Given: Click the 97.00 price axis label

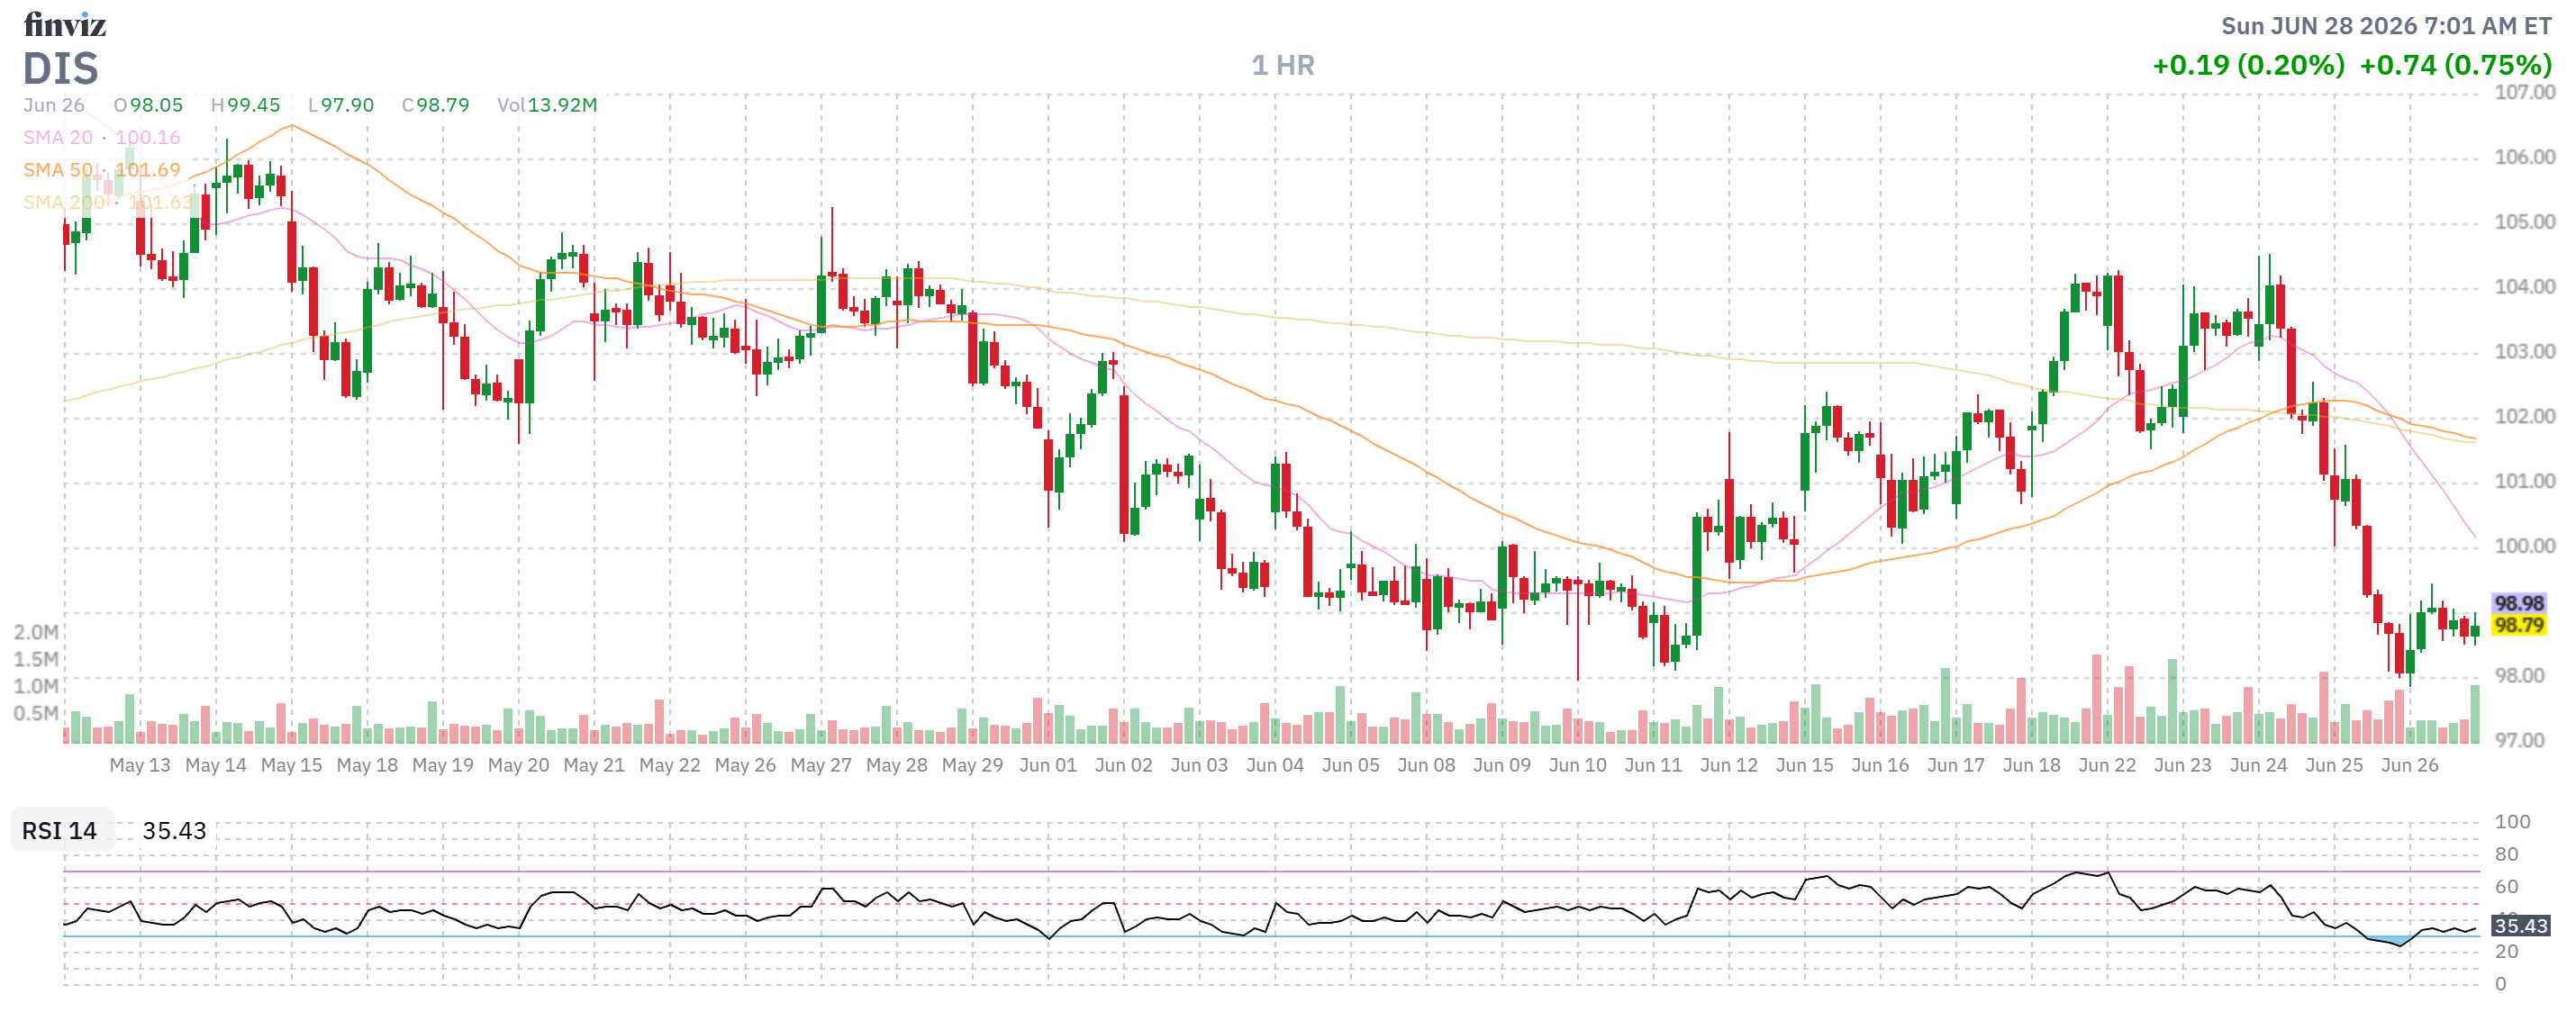Looking at the screenshot, I should point(2519,741).
